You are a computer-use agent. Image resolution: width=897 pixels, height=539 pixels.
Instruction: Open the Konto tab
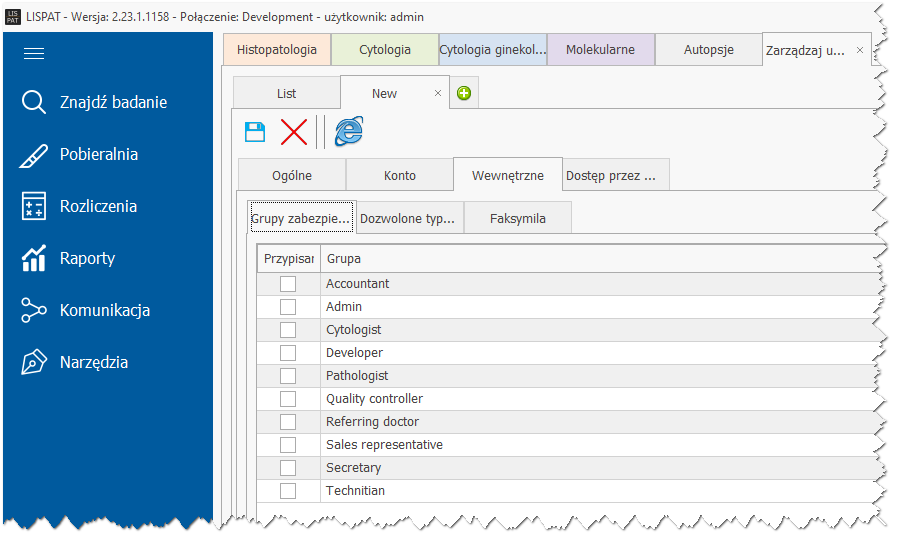point(400,175)
